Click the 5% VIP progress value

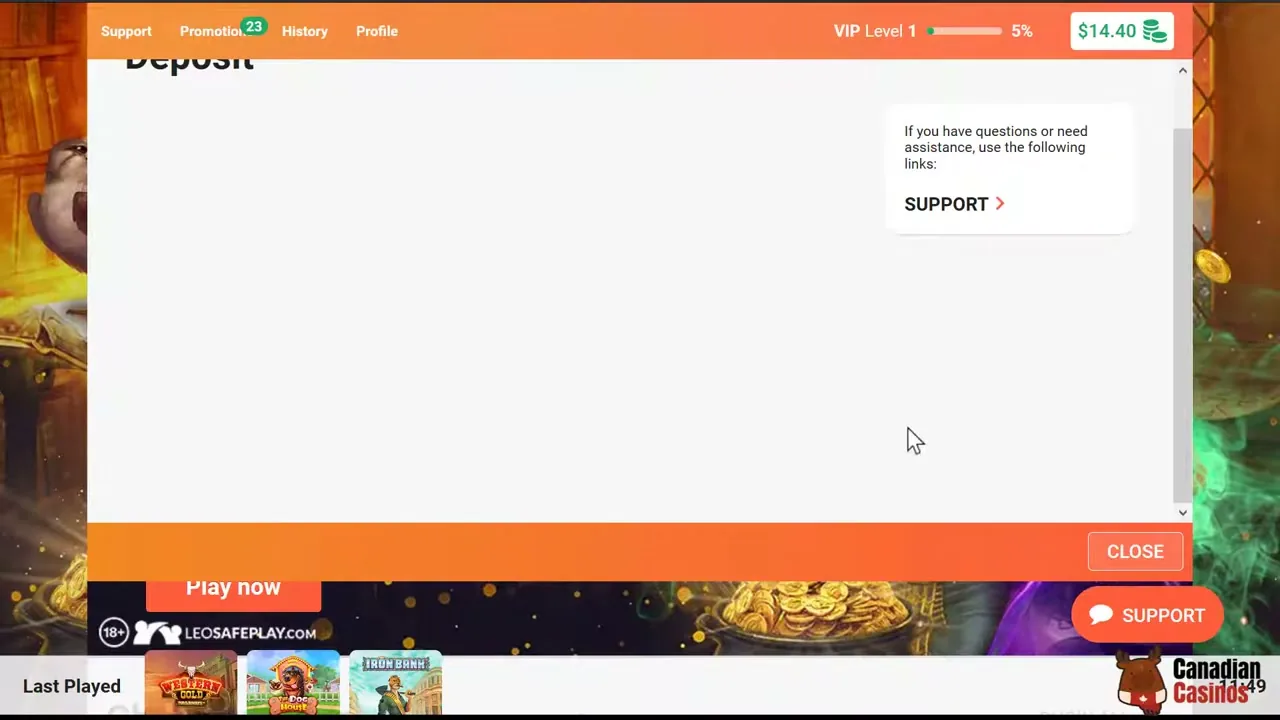[x=1021, y=31]
